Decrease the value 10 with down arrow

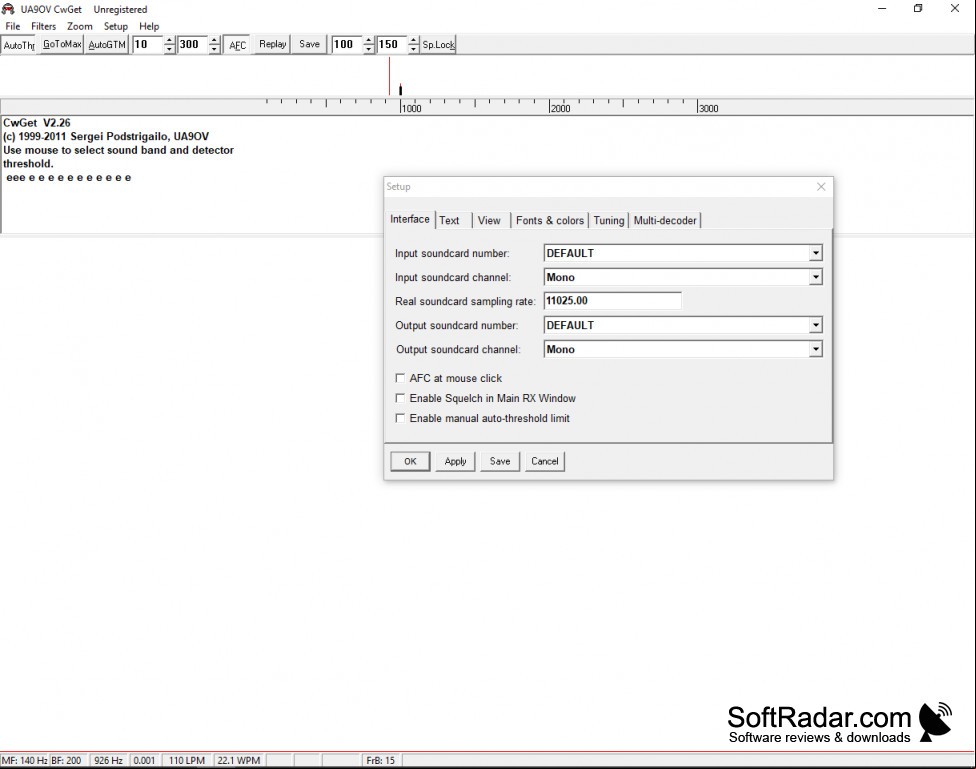169,49
